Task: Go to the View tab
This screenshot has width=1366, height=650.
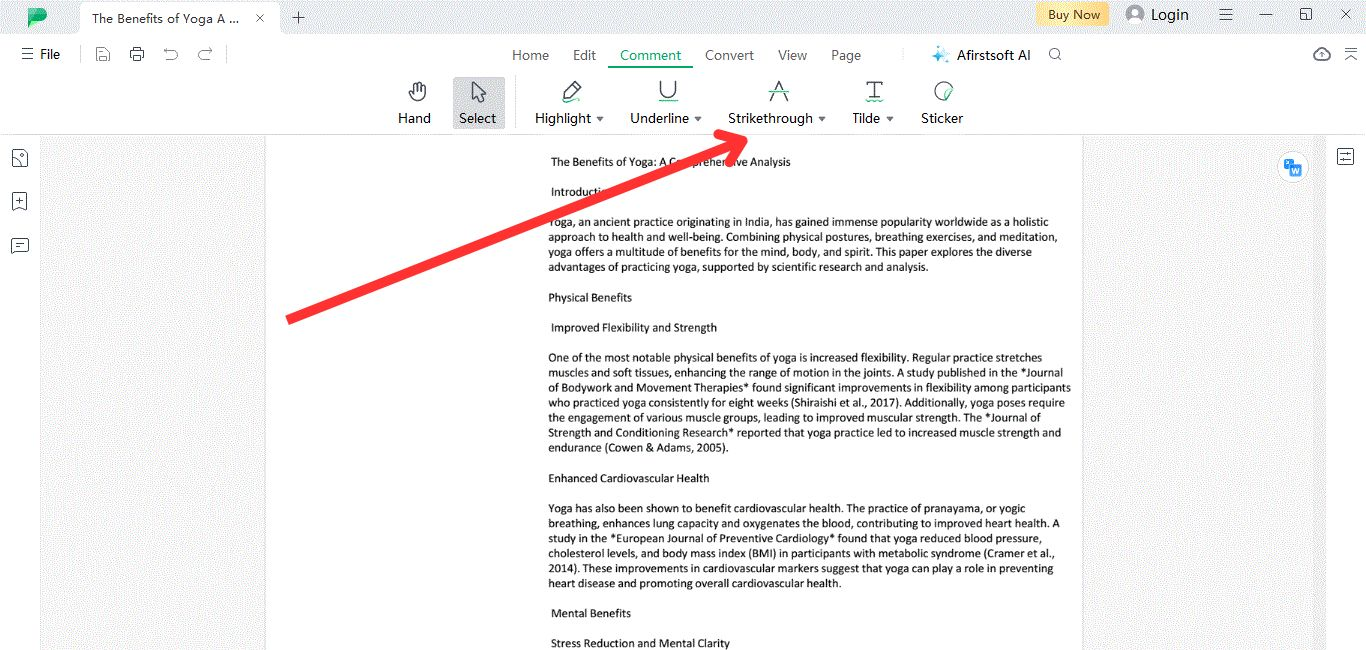Action: click(x=792, y=56)
